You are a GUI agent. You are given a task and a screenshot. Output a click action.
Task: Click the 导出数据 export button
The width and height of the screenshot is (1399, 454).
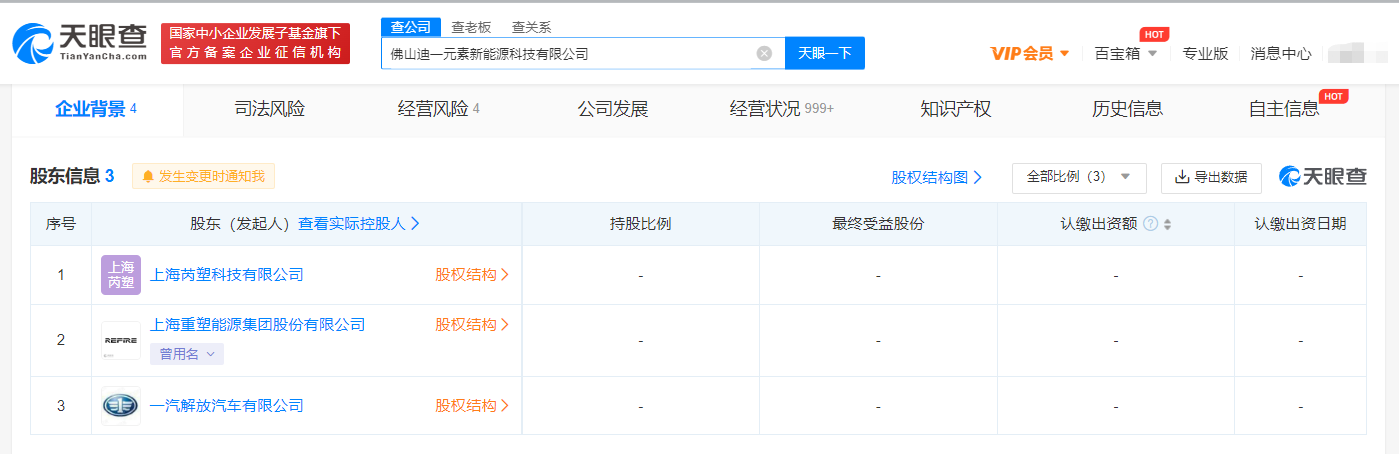[1211, 177]
